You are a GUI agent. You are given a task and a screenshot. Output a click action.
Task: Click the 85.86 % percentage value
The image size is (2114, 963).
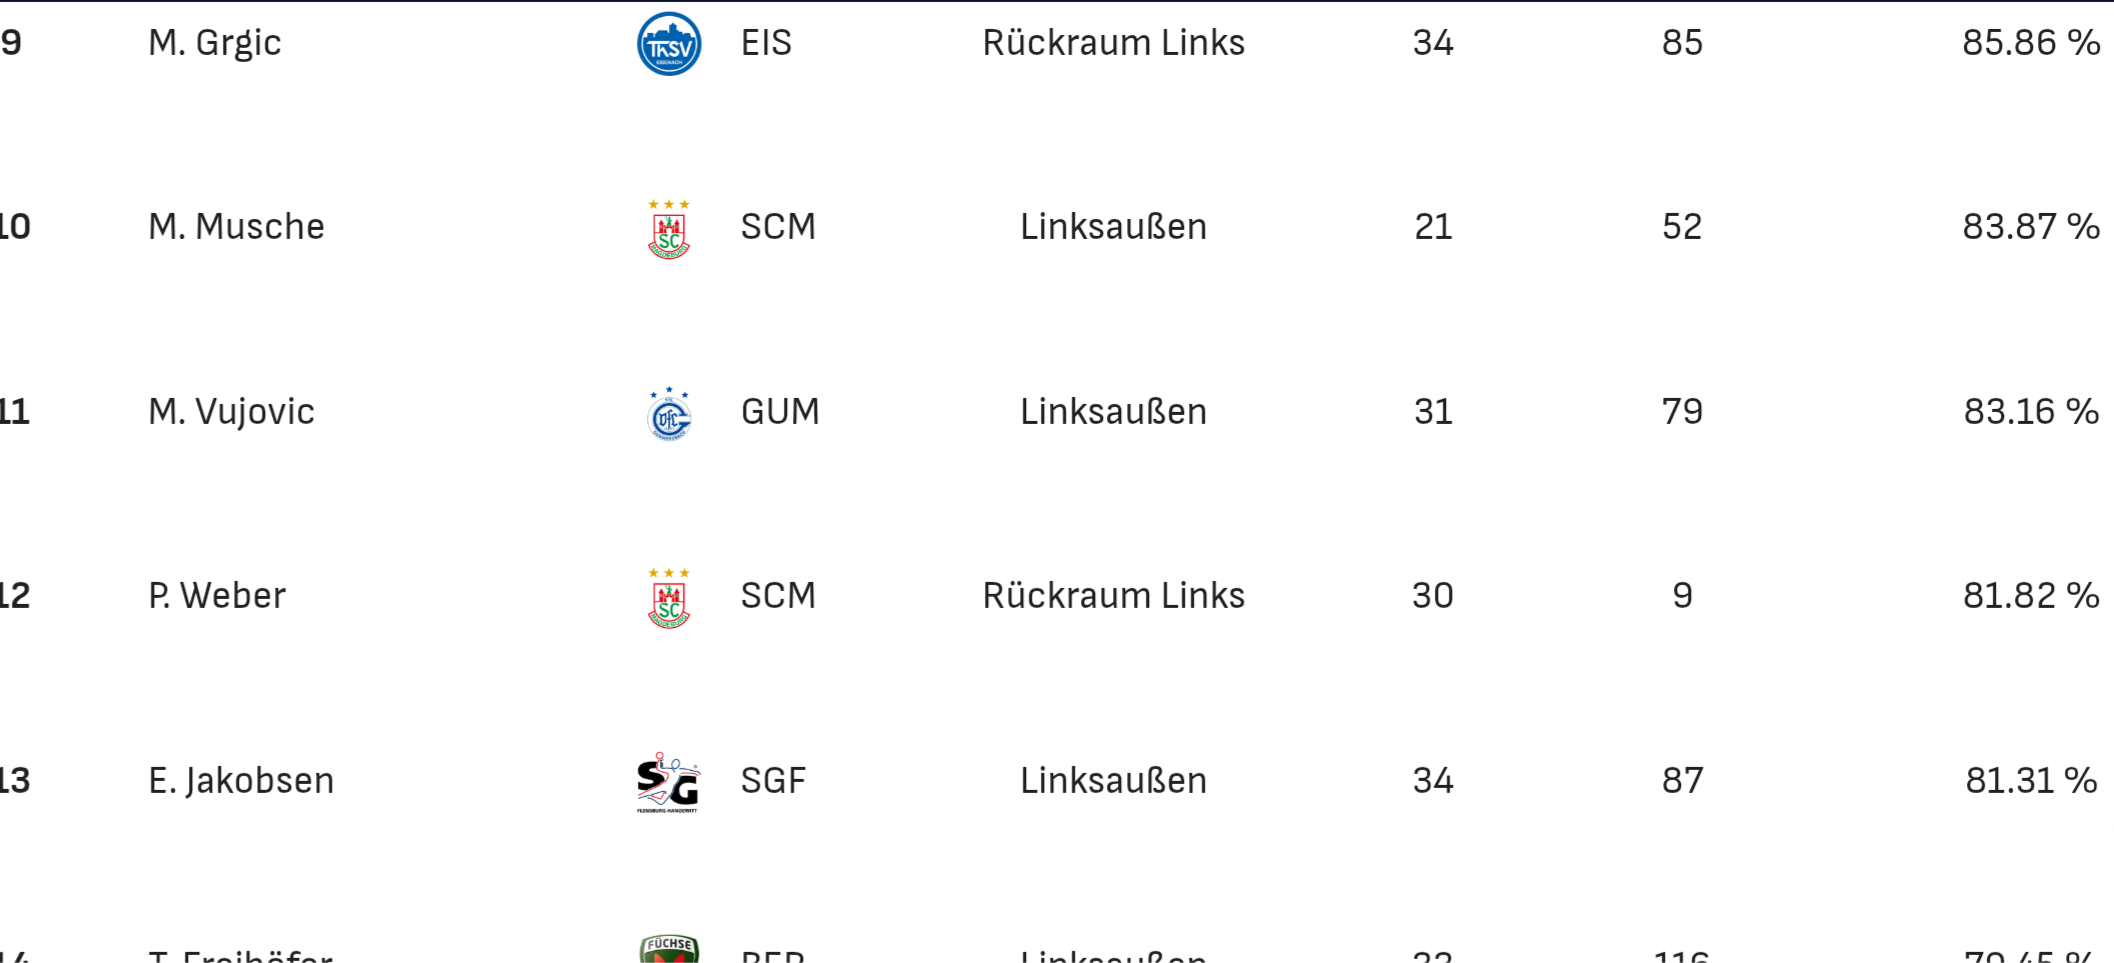coord(2030,43)
